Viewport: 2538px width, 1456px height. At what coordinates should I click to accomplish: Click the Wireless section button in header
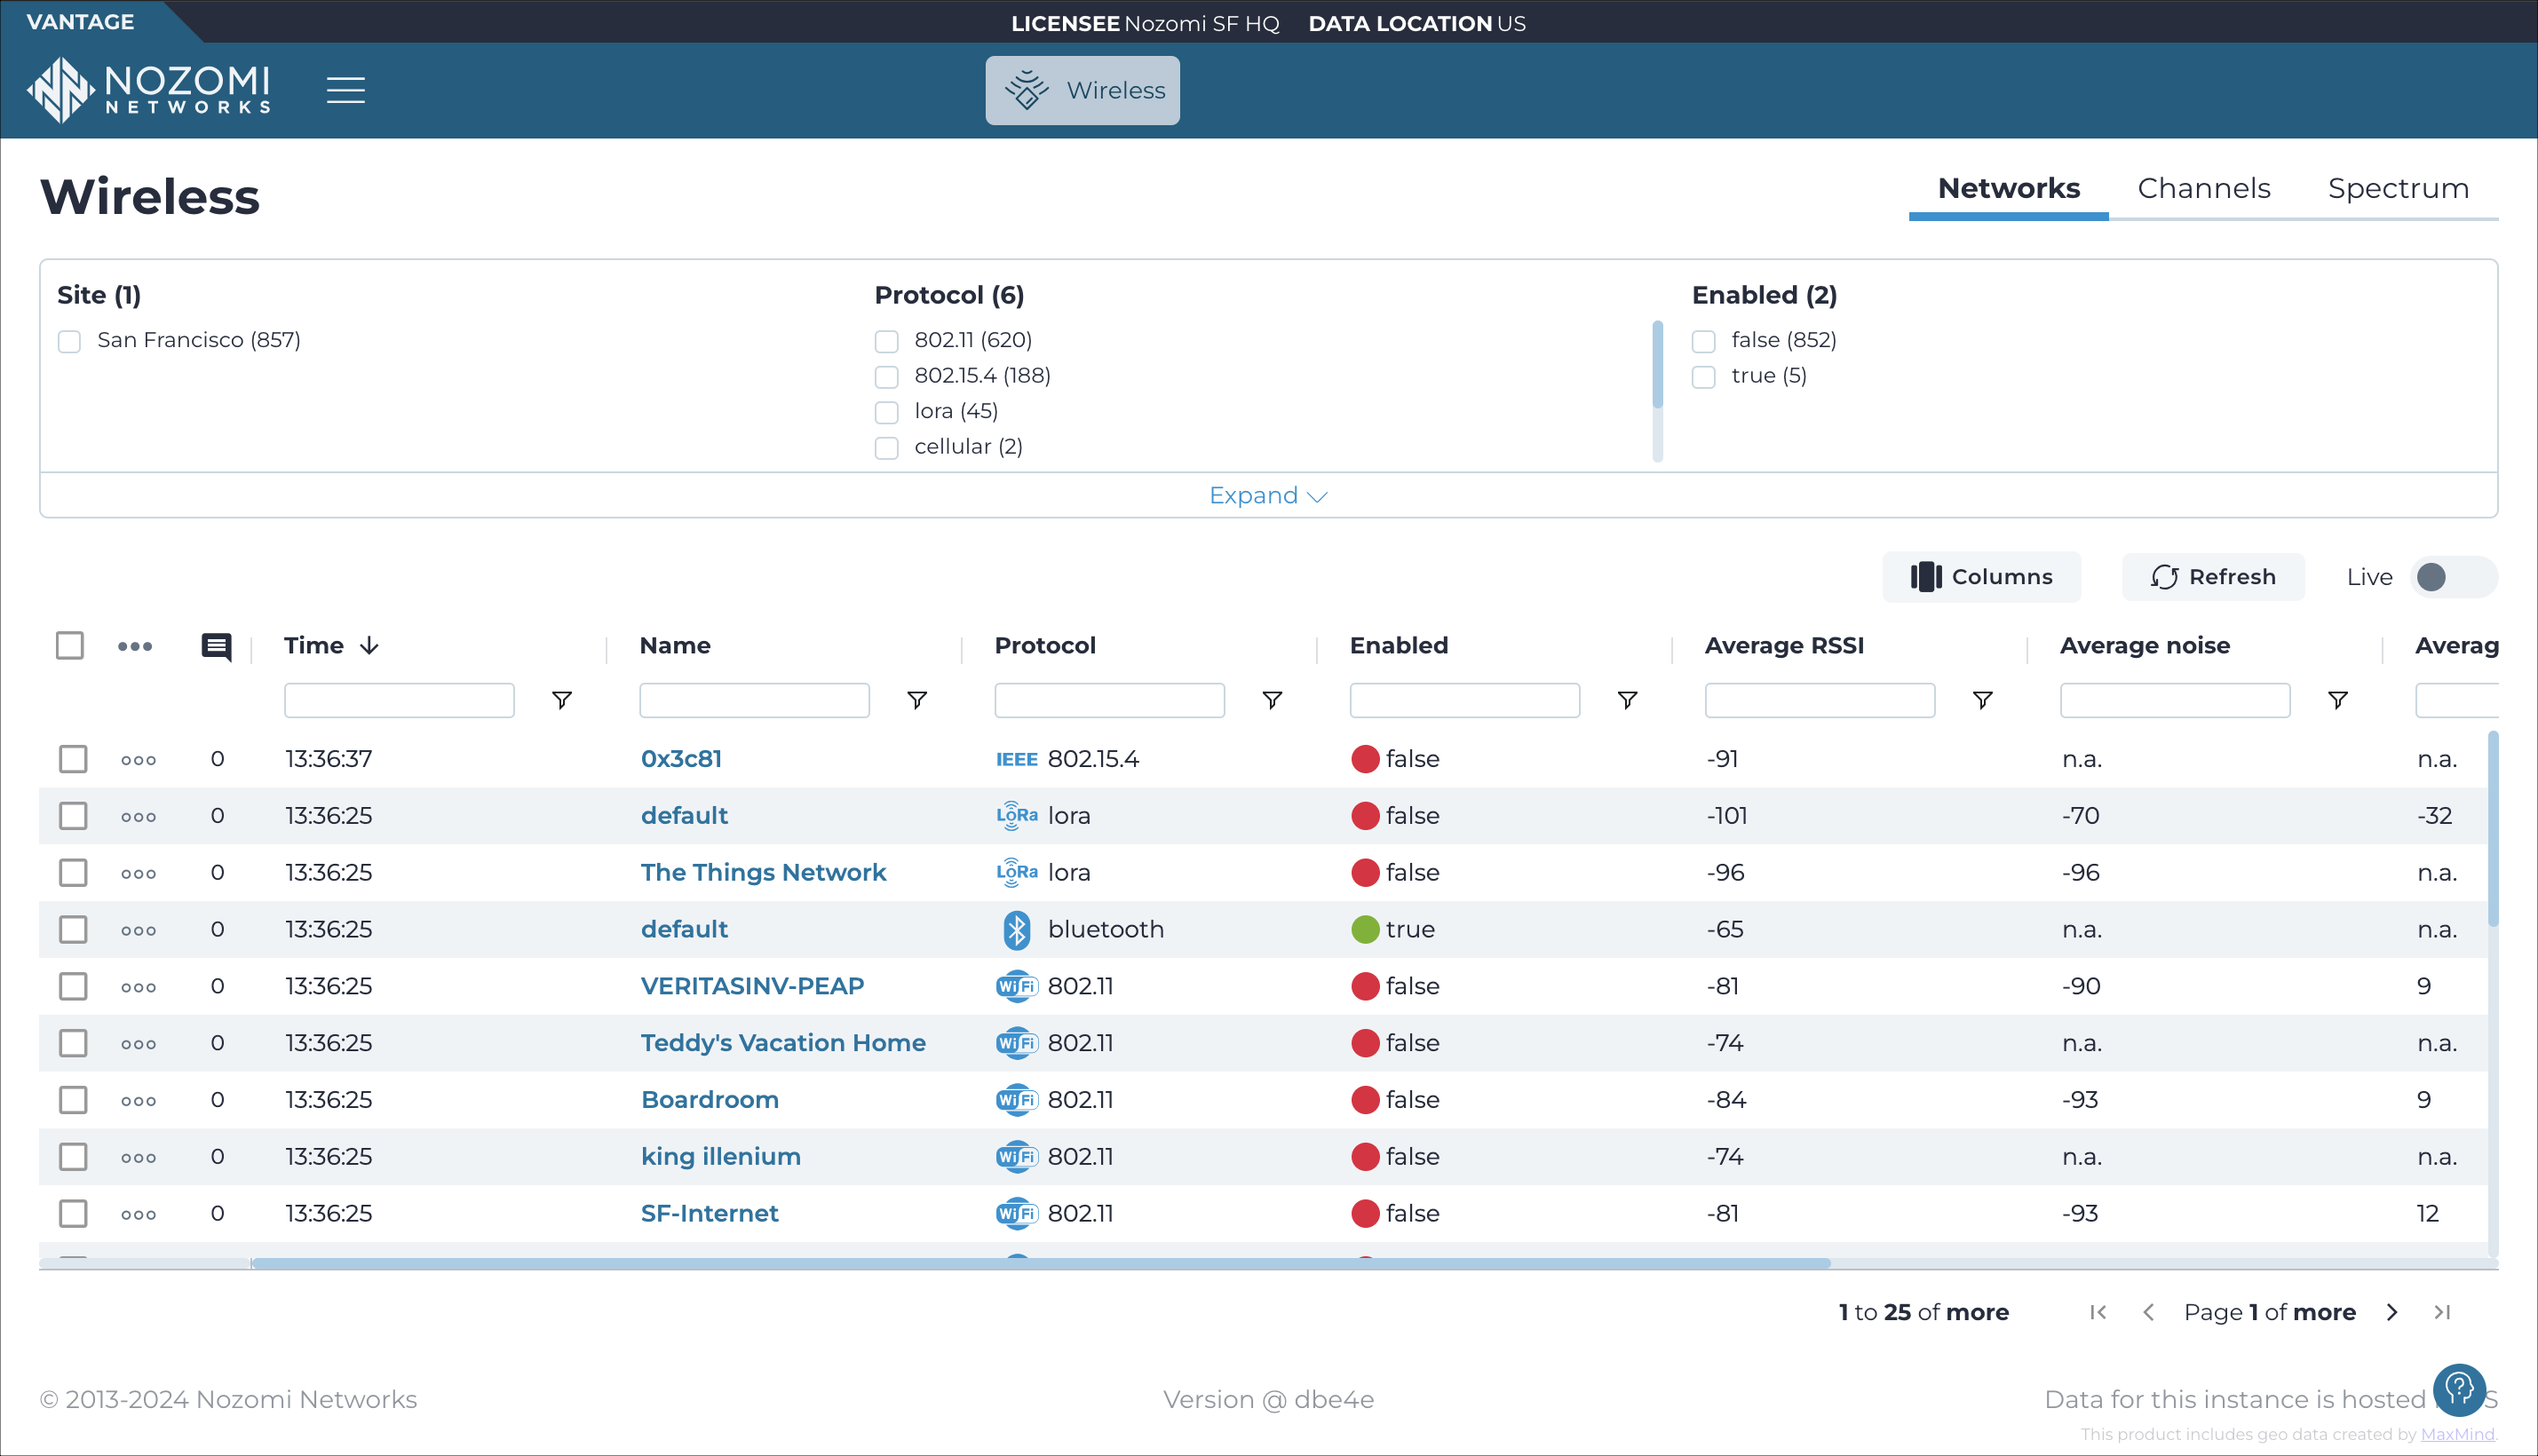[x=1082, y=90]
